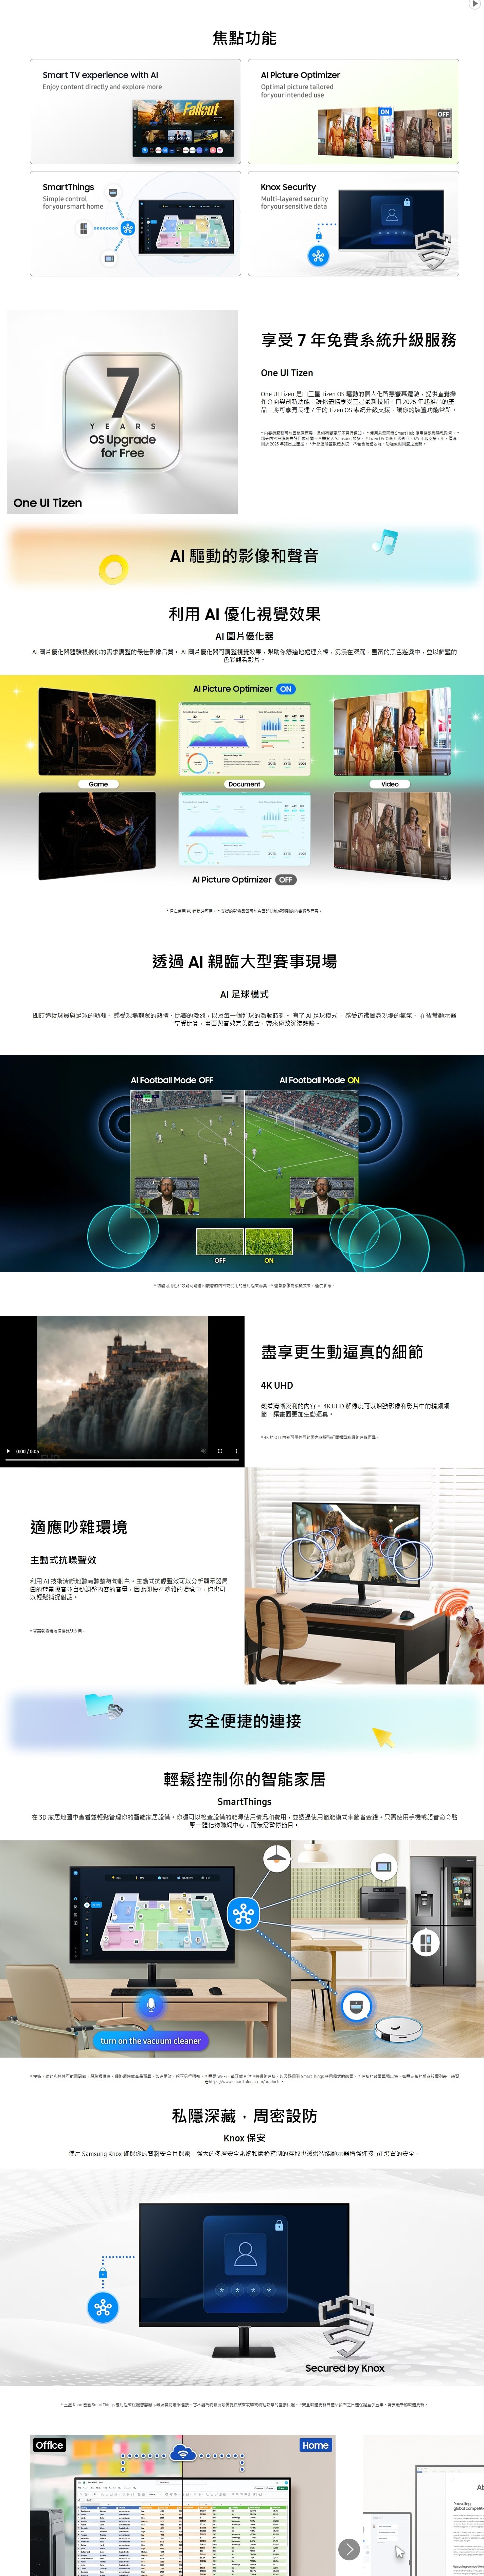
Task: Click the 0:00 / 0:05 video time display
Action: pyautogui.click(x=28, y=1451)
